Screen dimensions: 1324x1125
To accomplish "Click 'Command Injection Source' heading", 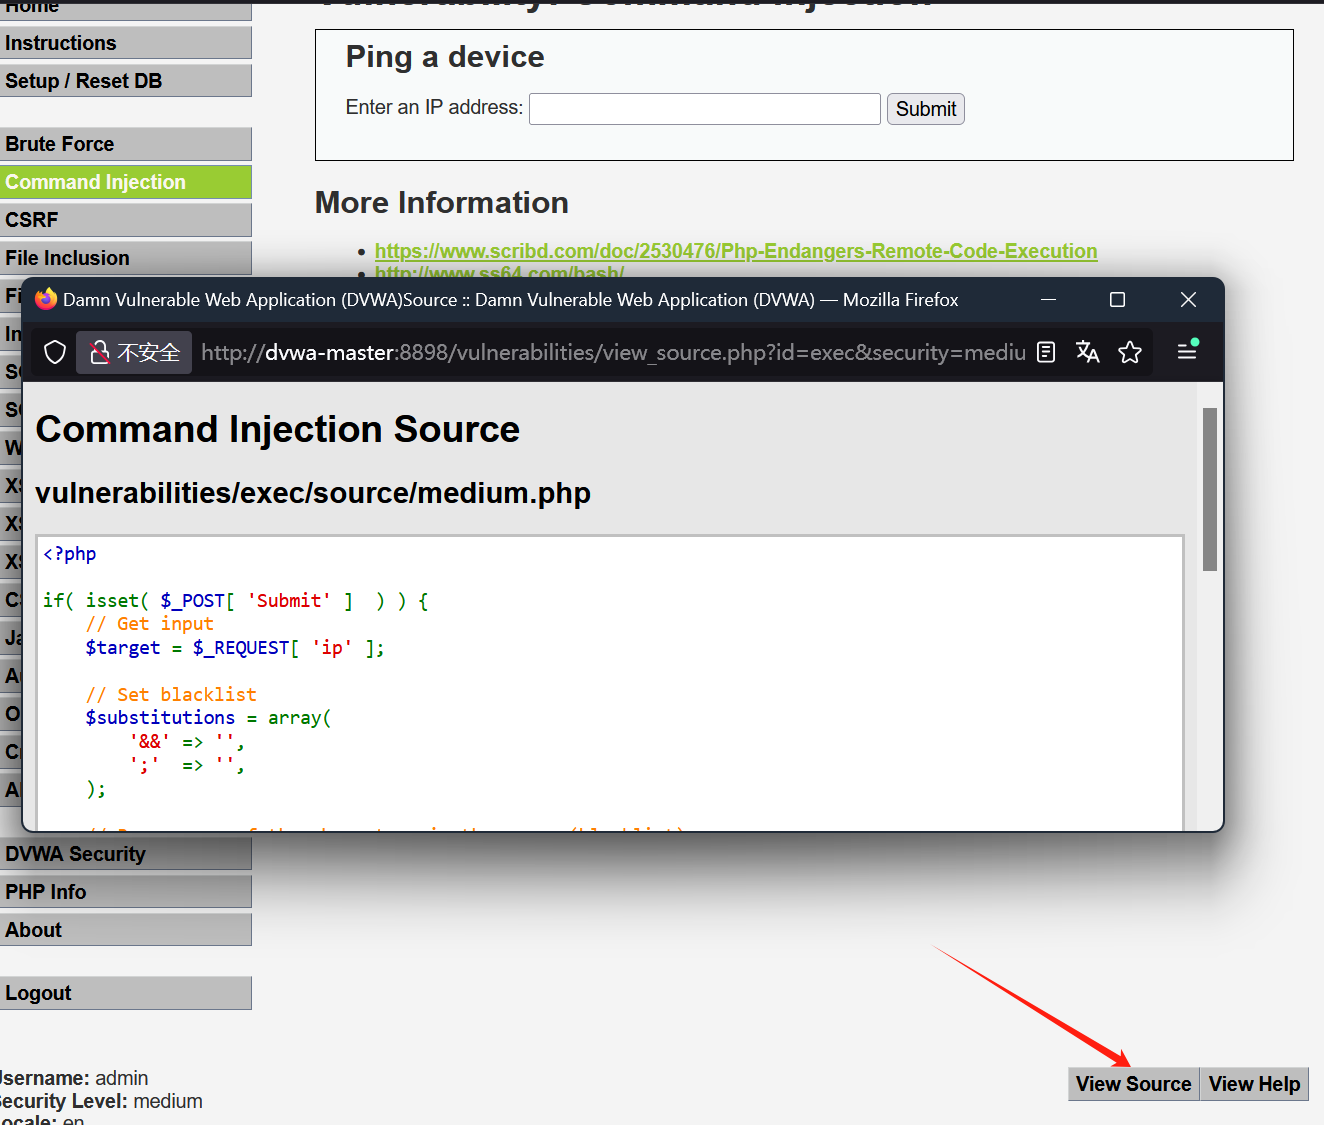I will (278, 429).
